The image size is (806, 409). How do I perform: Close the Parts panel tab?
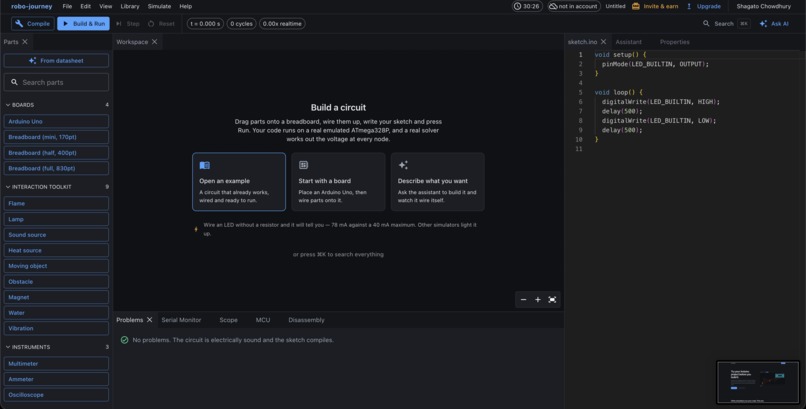click(x=25, y=42)
